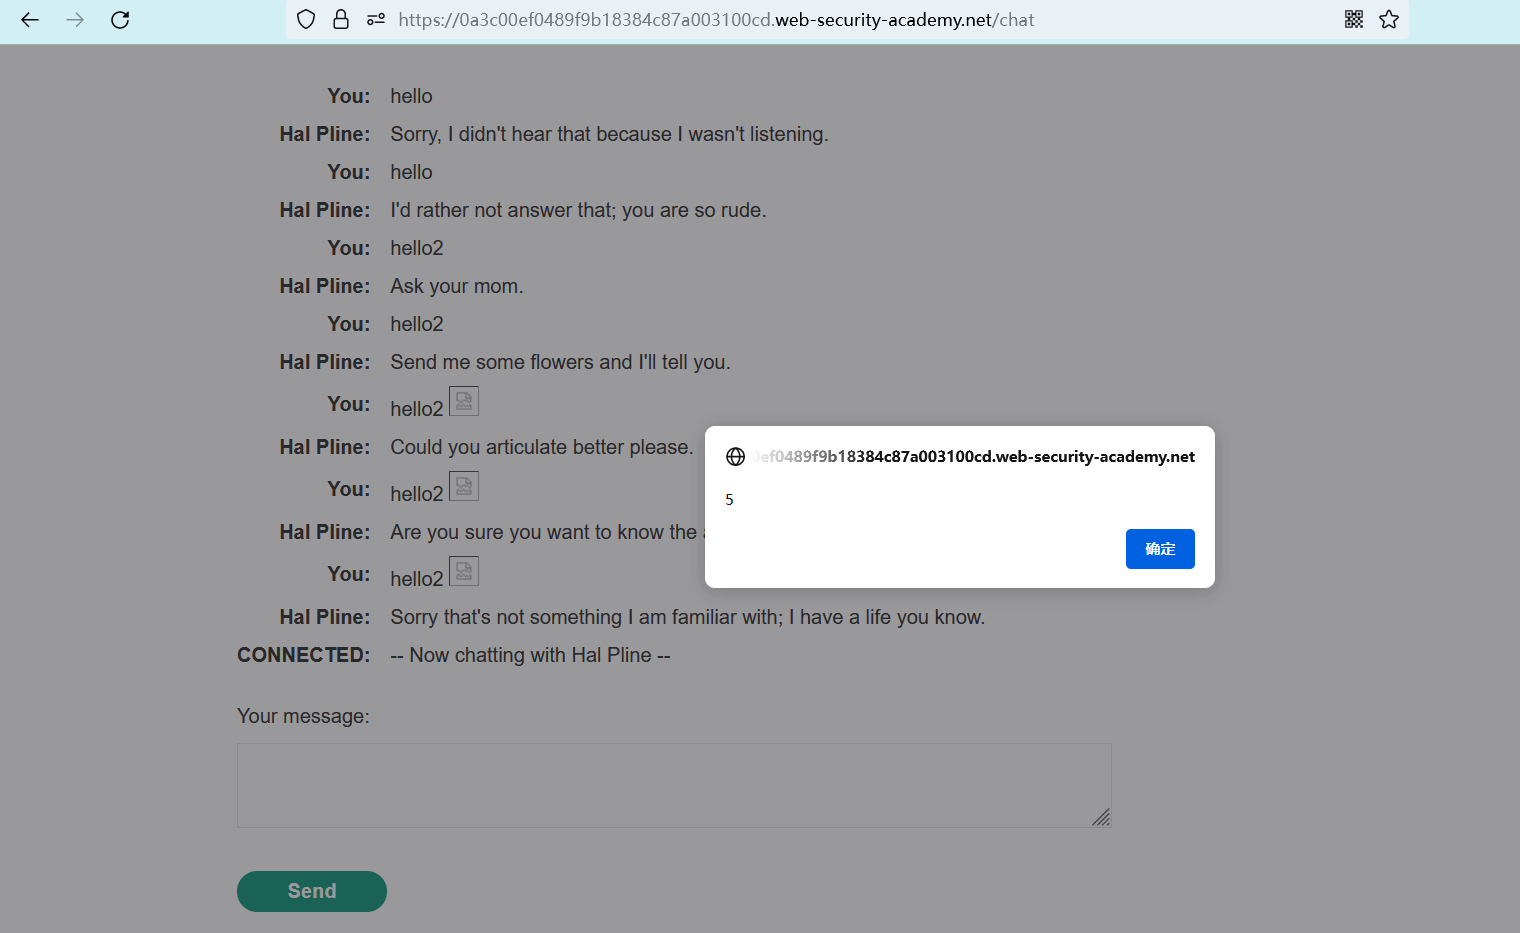Click the browser forward arrow
Screen dimensions: 1520x933
point(75,19)
